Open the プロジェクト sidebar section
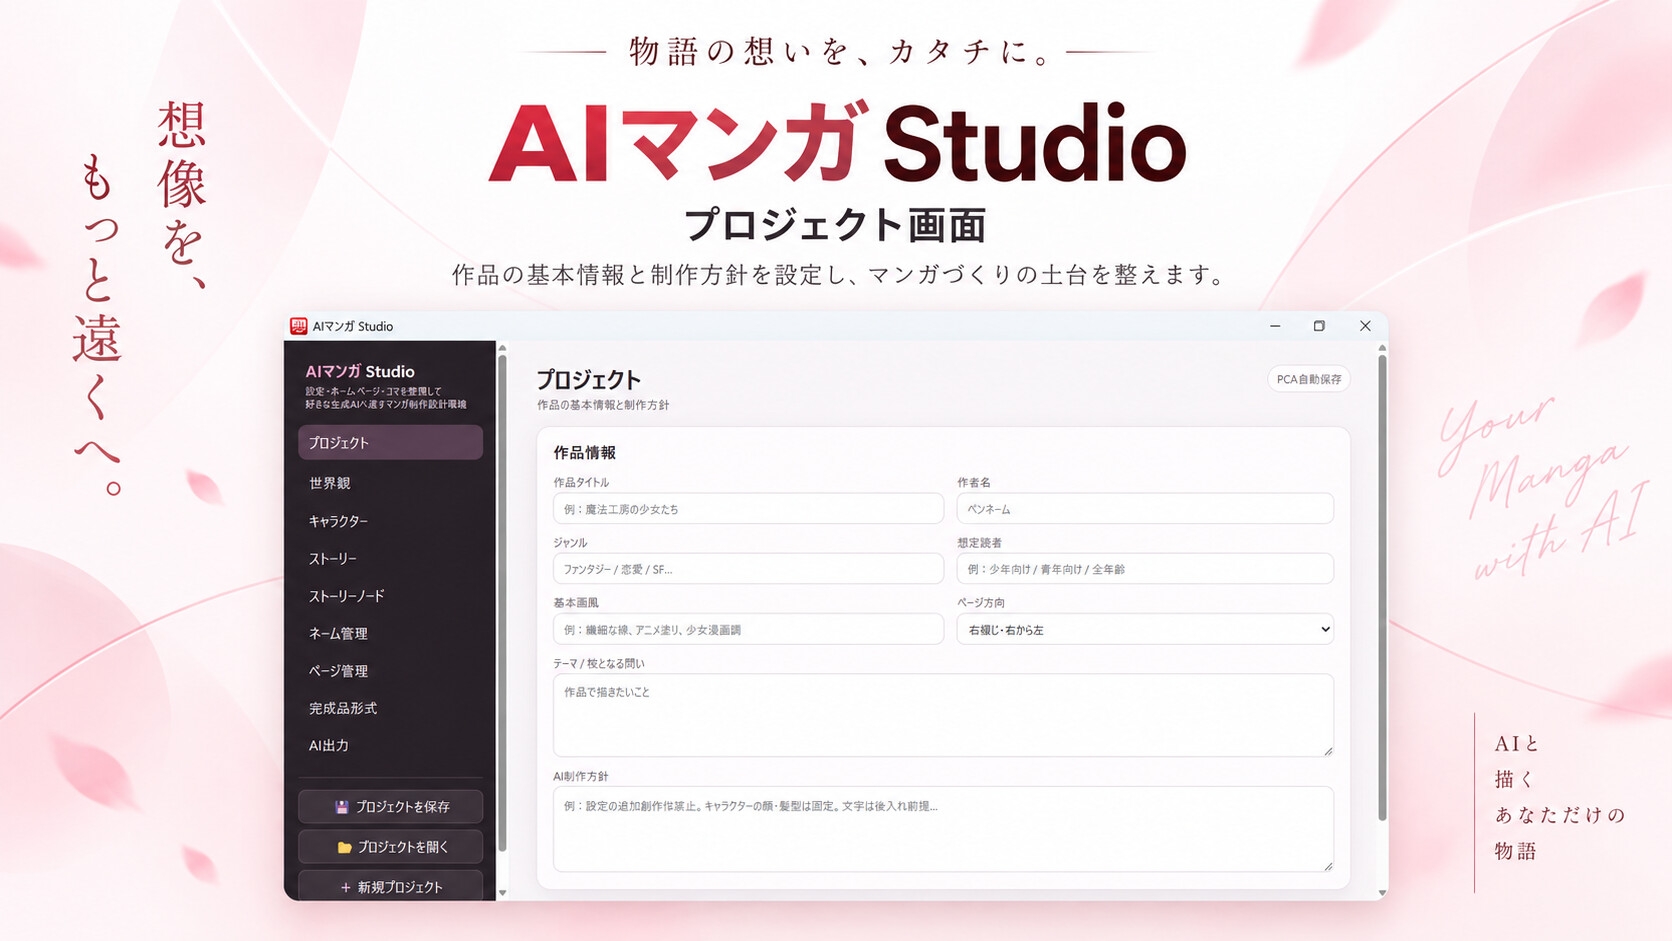1672x941 pixels. tap(390, 442)
